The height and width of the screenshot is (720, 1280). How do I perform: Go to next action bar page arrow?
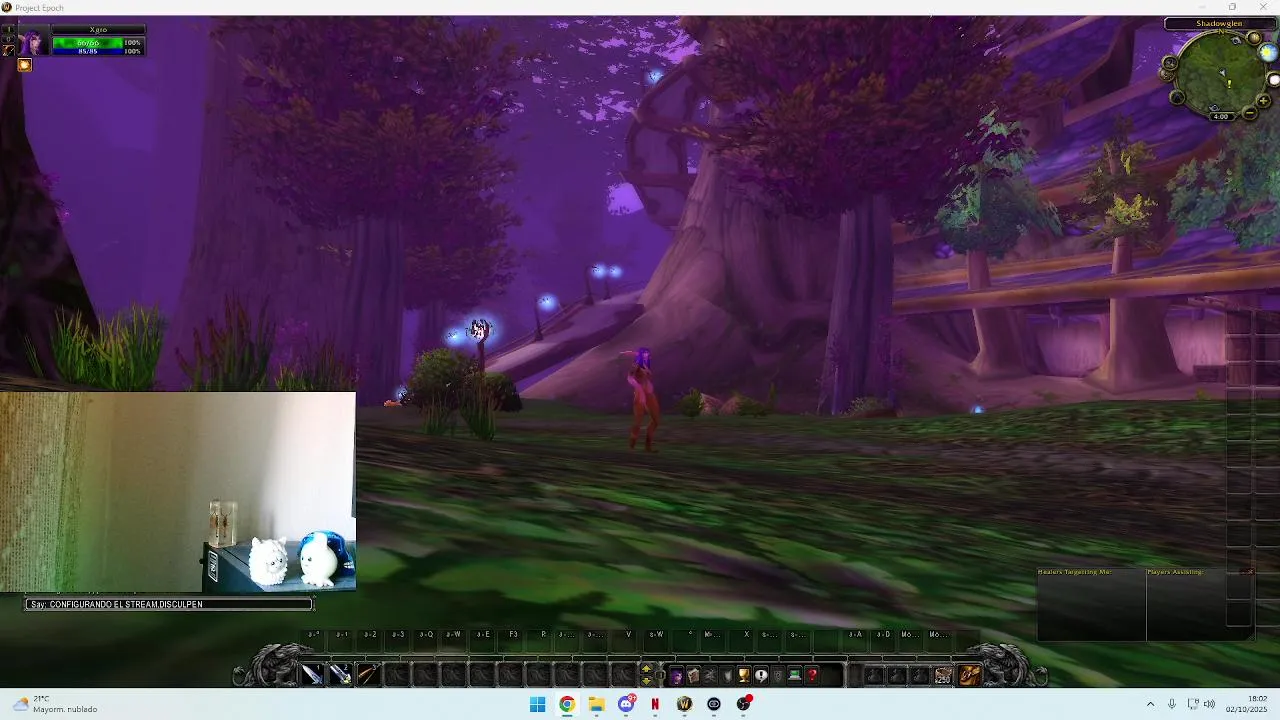(x=646, y=667)
